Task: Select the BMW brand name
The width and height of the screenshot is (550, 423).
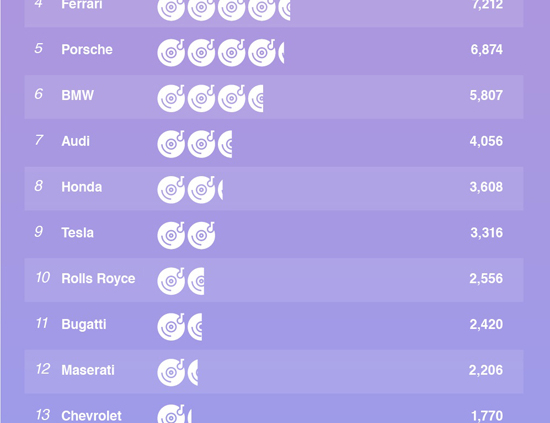Action: point(78,95)
